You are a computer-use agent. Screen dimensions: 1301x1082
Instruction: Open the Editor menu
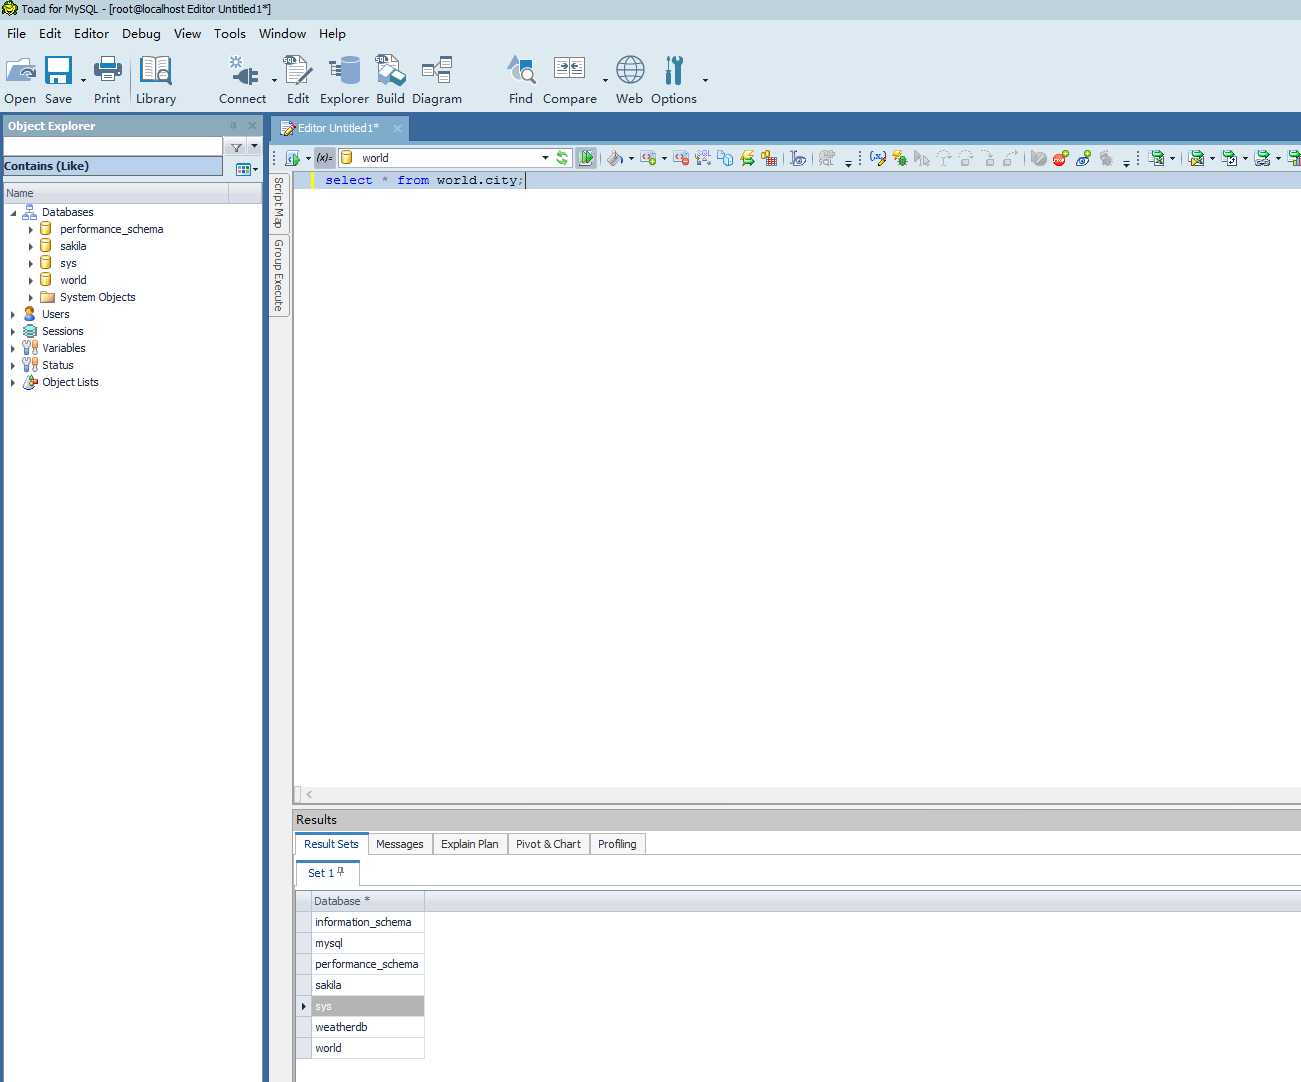pyautogui.click(x=91, y=33)
